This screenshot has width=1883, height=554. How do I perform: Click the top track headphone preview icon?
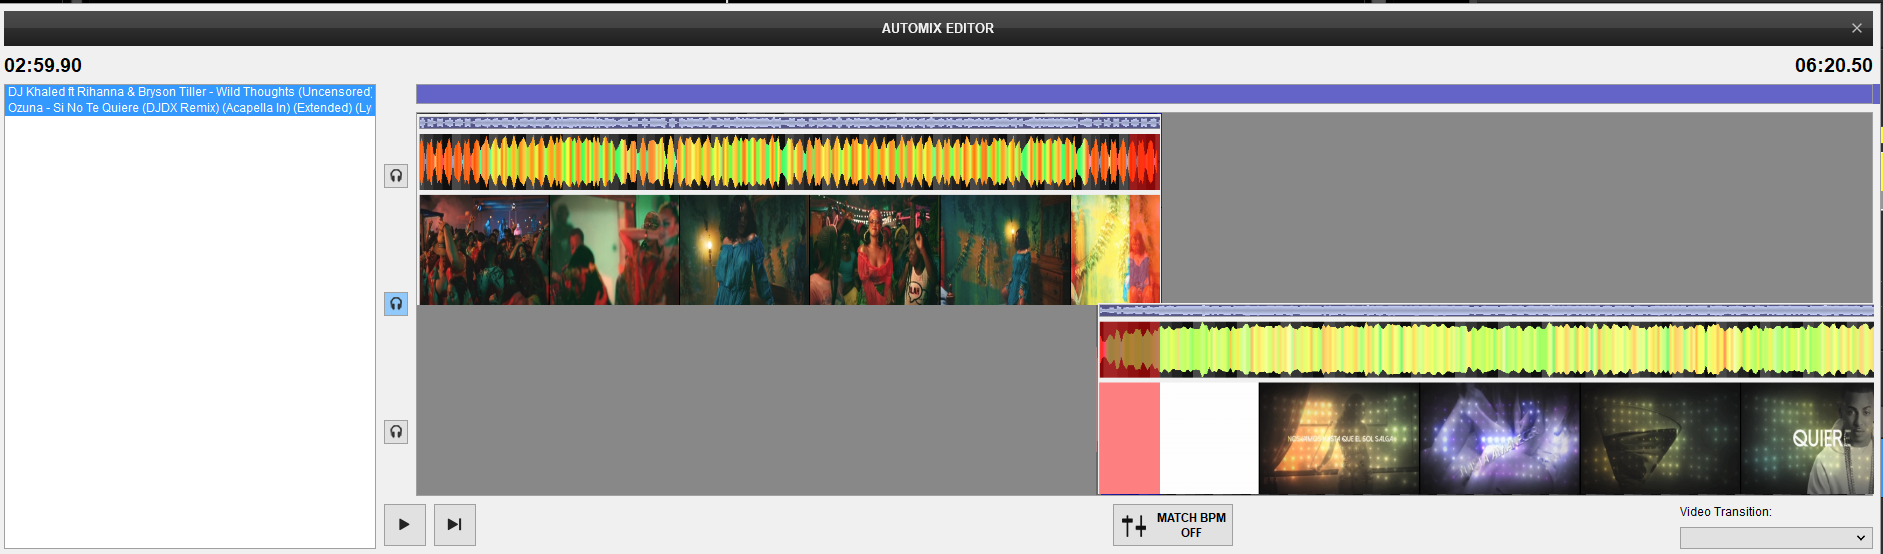[396, 176]
